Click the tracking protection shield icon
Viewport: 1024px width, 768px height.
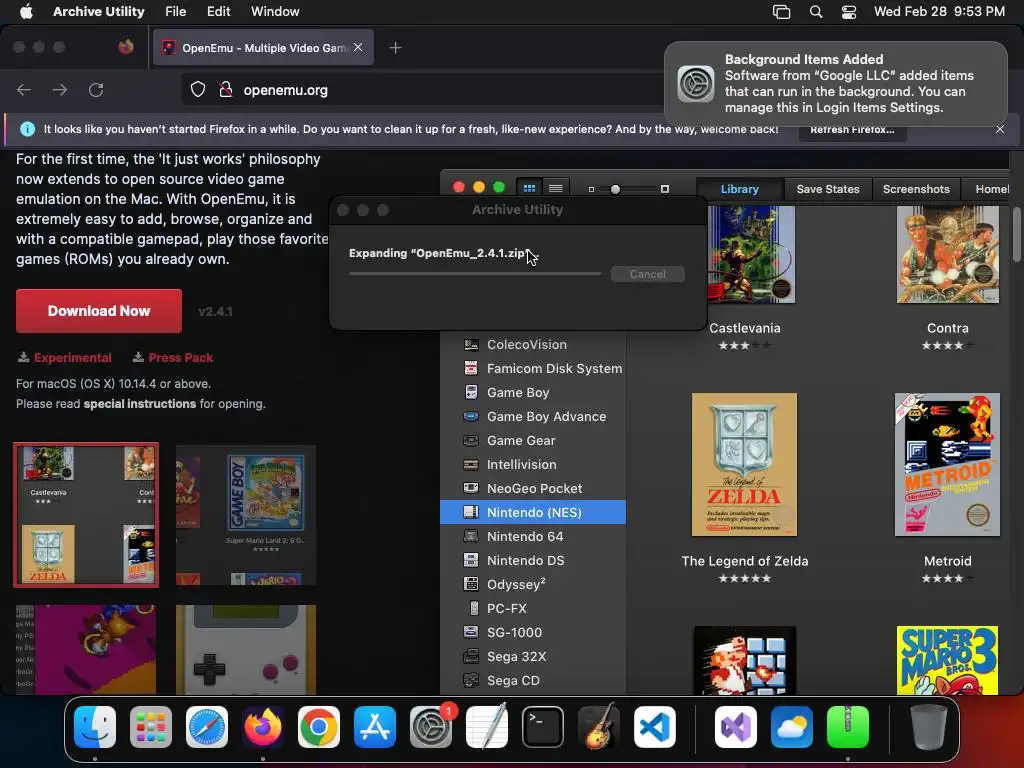click(198, 89)
